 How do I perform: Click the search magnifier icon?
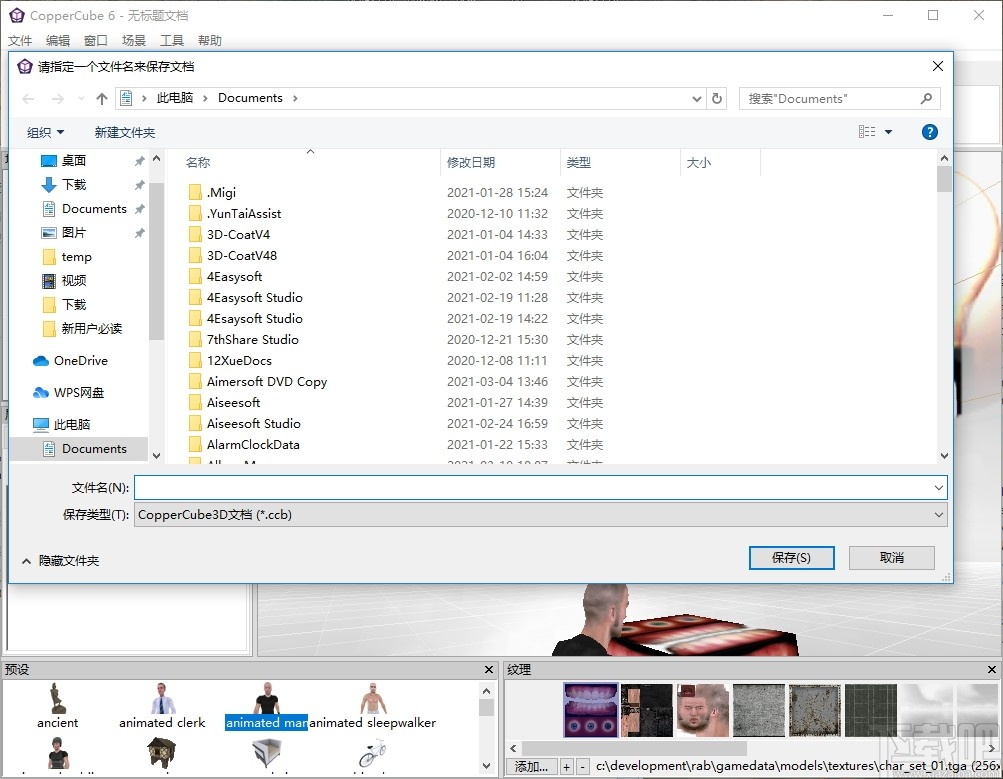tap(926, 98)
